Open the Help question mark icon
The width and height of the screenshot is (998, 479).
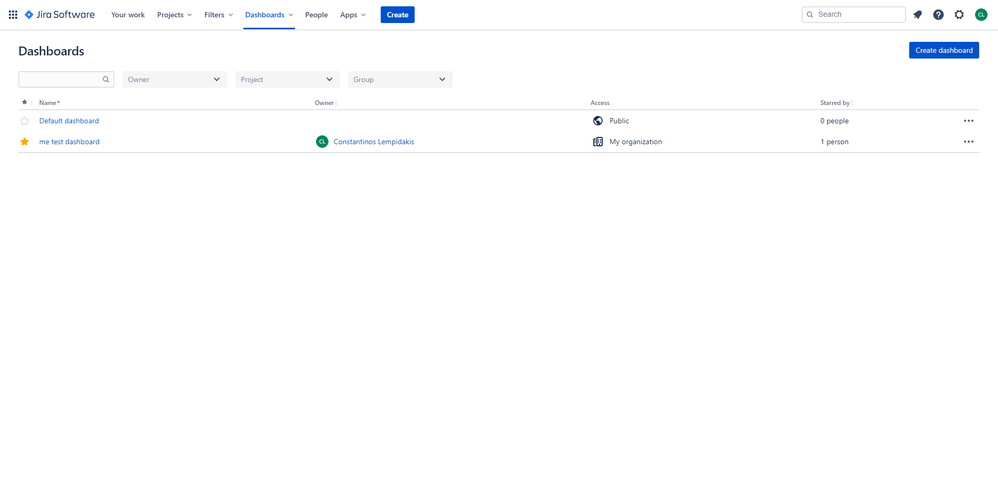[938, 15]
